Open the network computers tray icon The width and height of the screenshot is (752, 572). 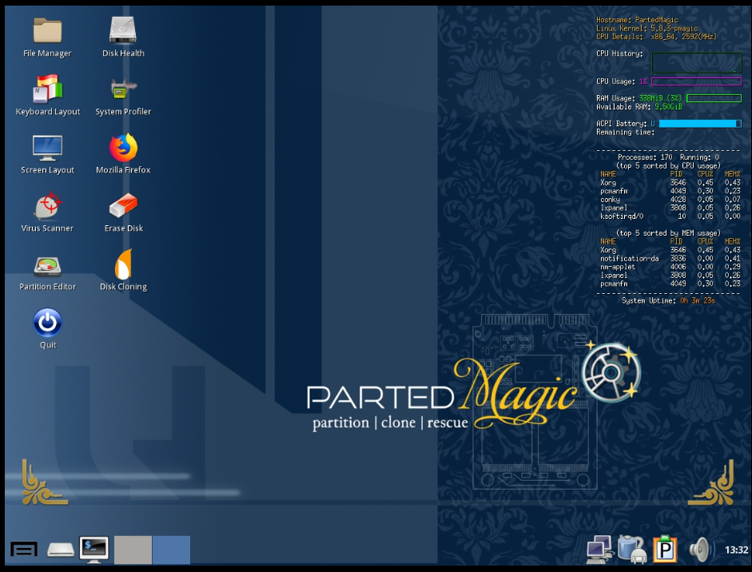tap(599, 549)
